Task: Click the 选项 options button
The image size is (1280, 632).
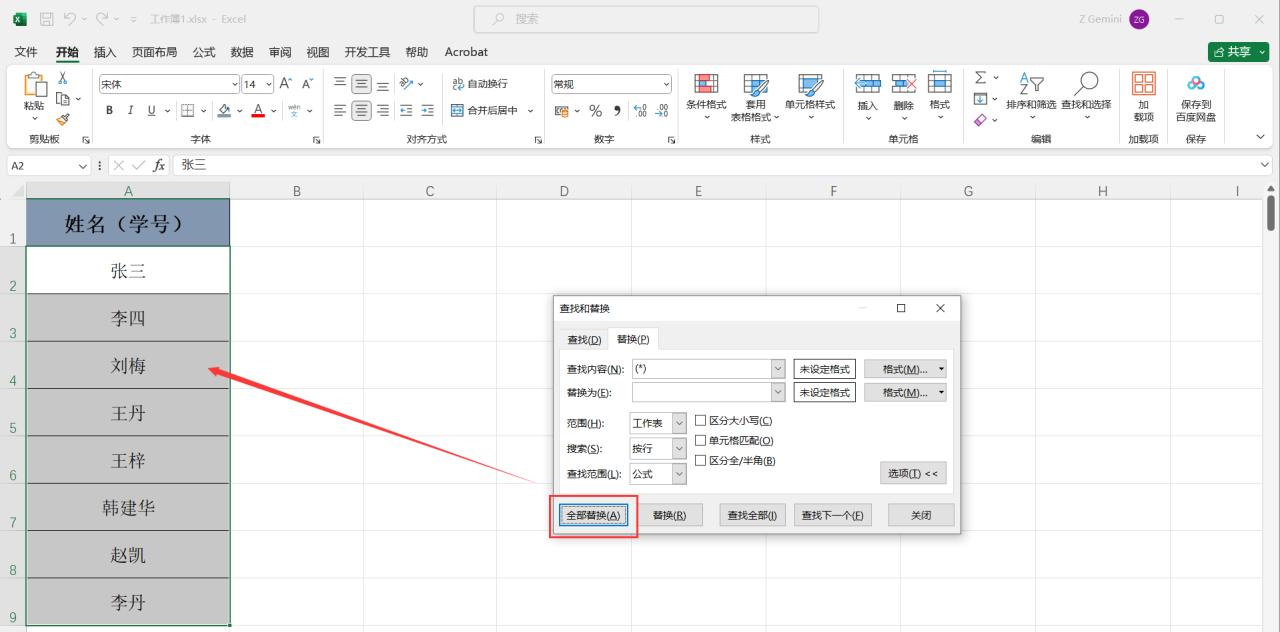Action: tap(913, 473)
